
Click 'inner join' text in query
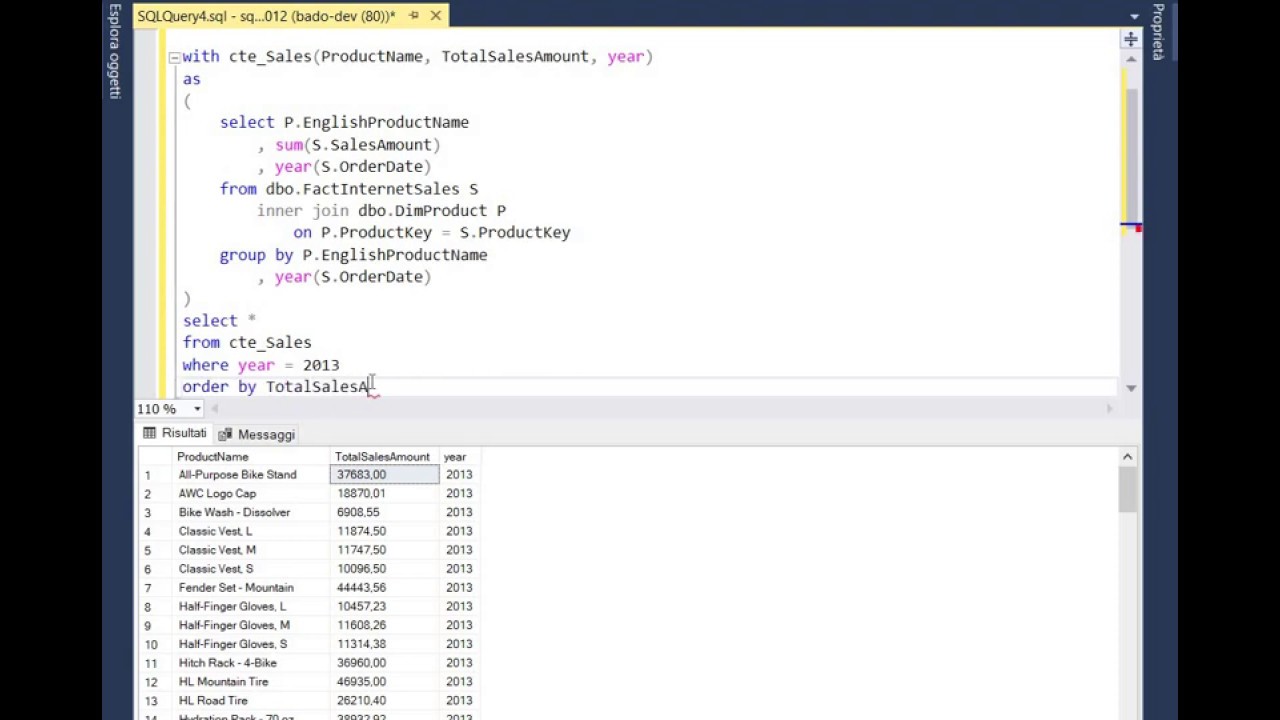point(303,211)
